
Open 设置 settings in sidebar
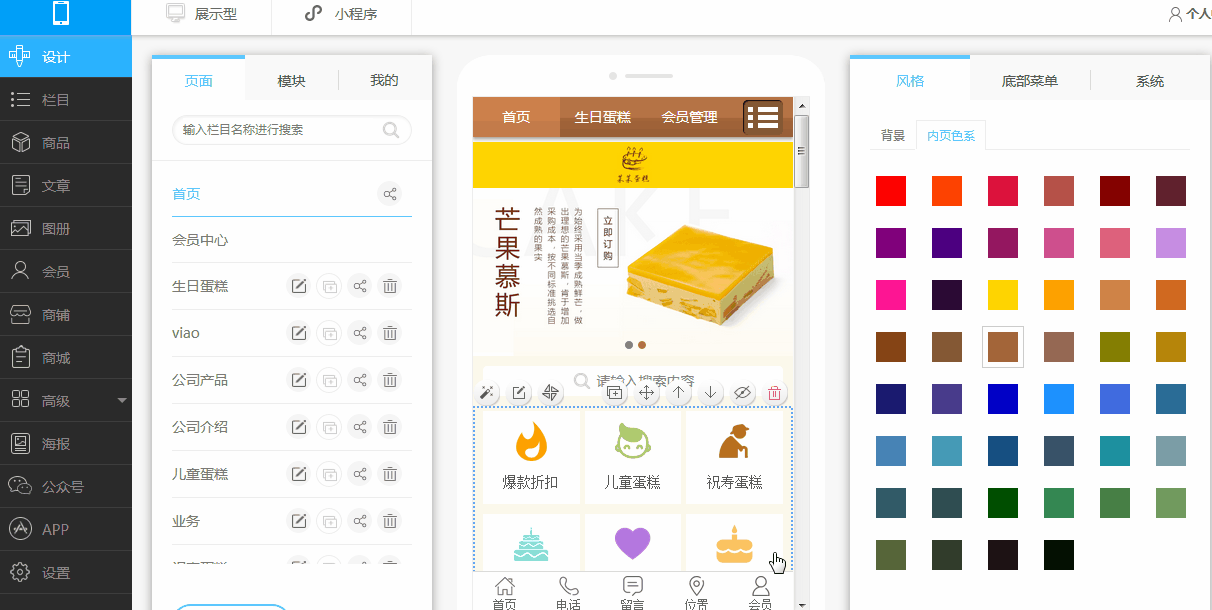click(x=65, y=573)
